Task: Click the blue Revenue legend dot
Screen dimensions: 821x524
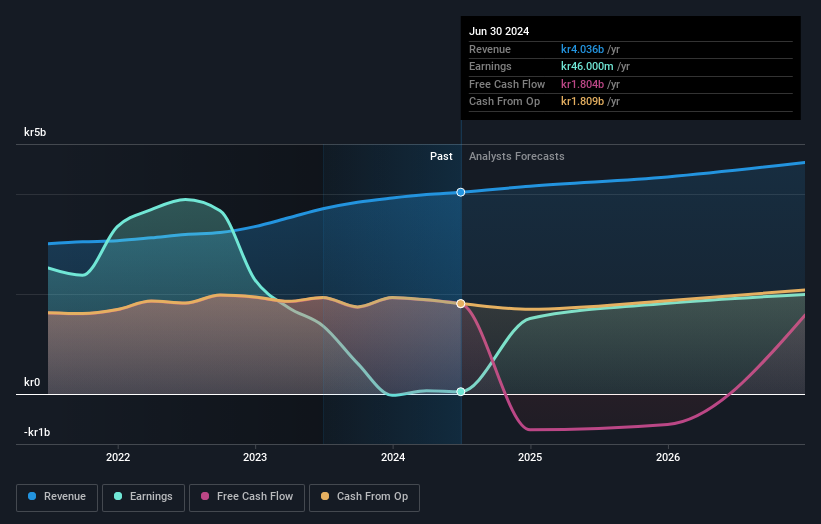Action: 32,496
